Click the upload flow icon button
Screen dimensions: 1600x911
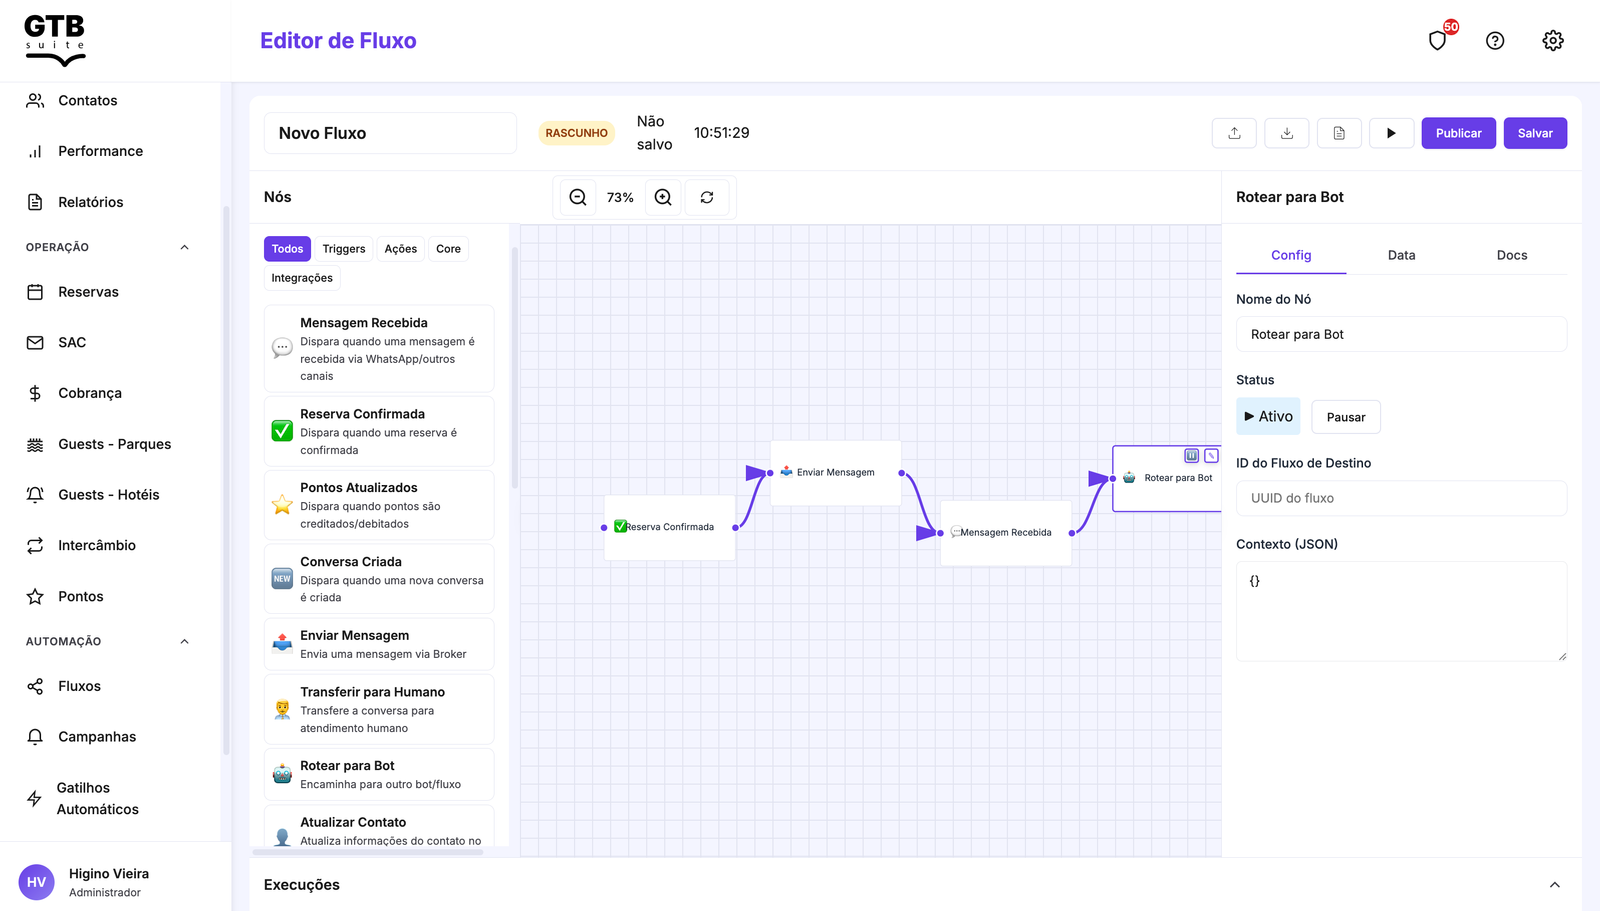(1234, 133)
